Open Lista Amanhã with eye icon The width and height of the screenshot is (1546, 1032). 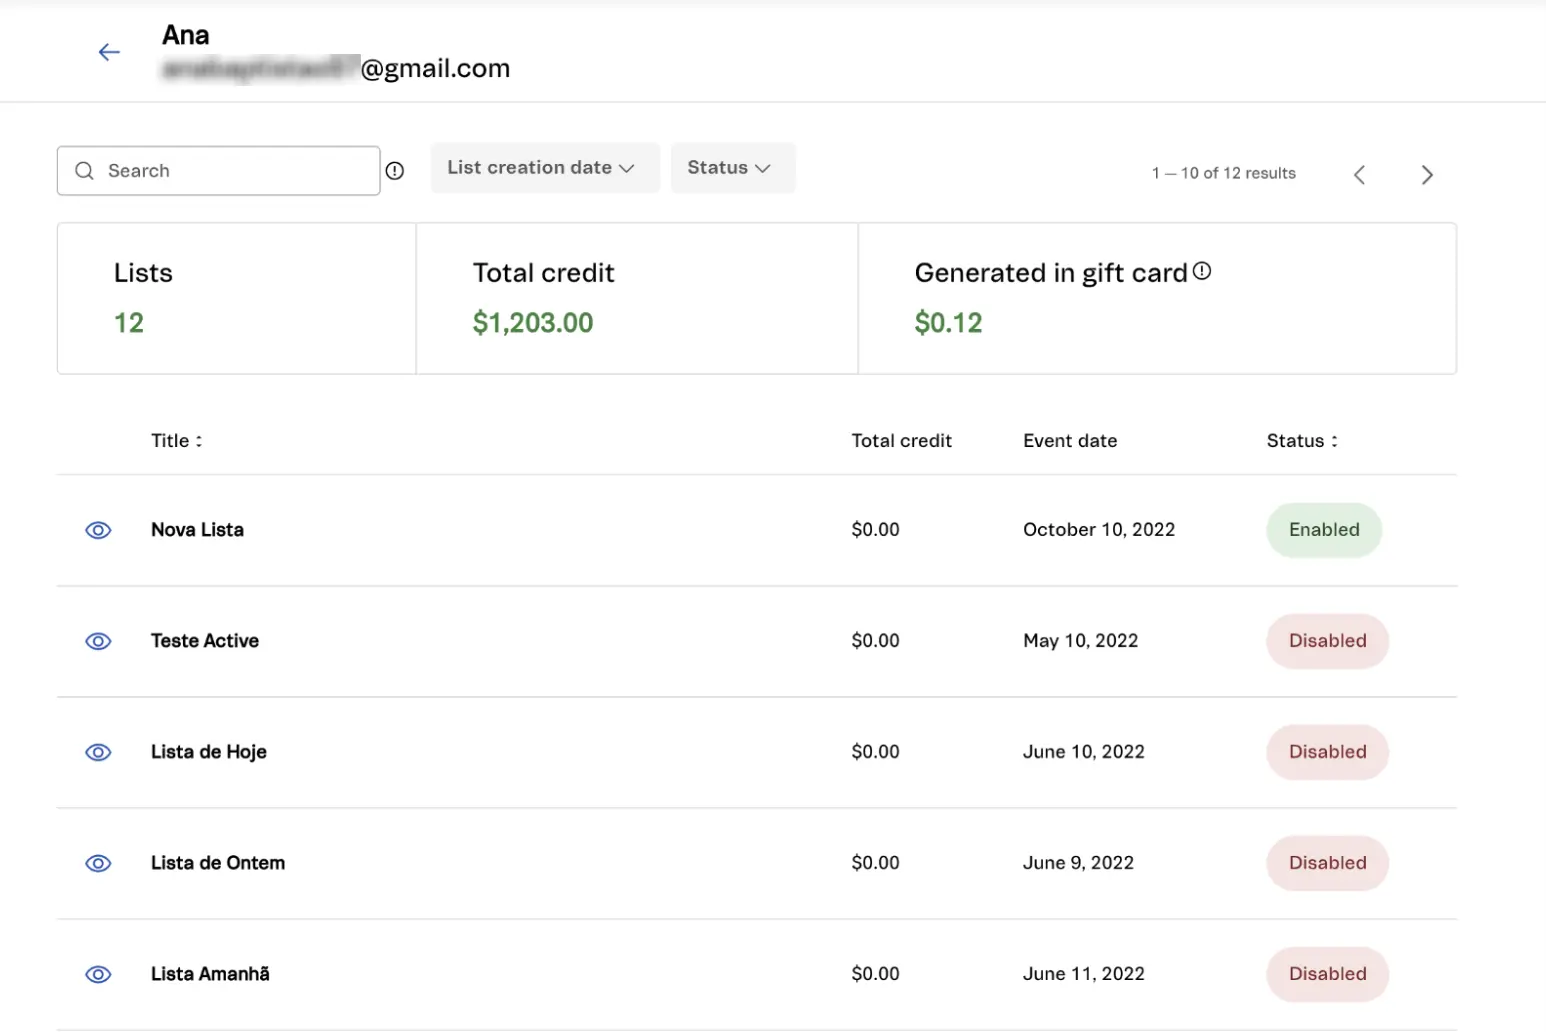[x=98, y=974]
